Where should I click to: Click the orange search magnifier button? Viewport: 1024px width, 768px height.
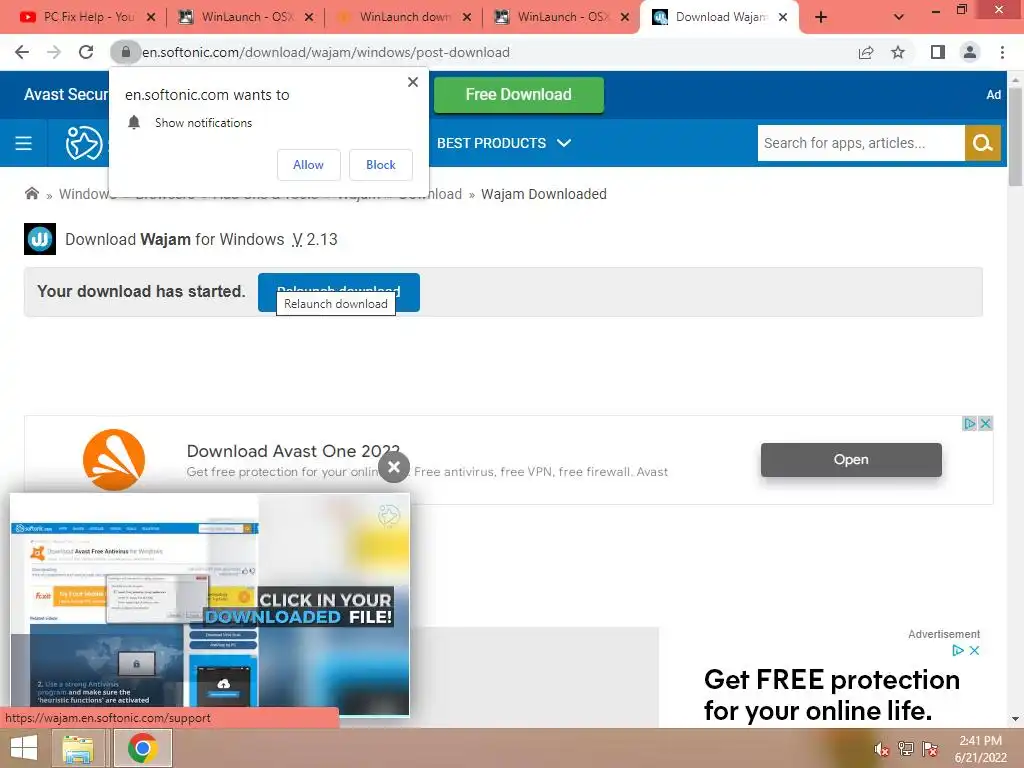click(x=982, y=143)
